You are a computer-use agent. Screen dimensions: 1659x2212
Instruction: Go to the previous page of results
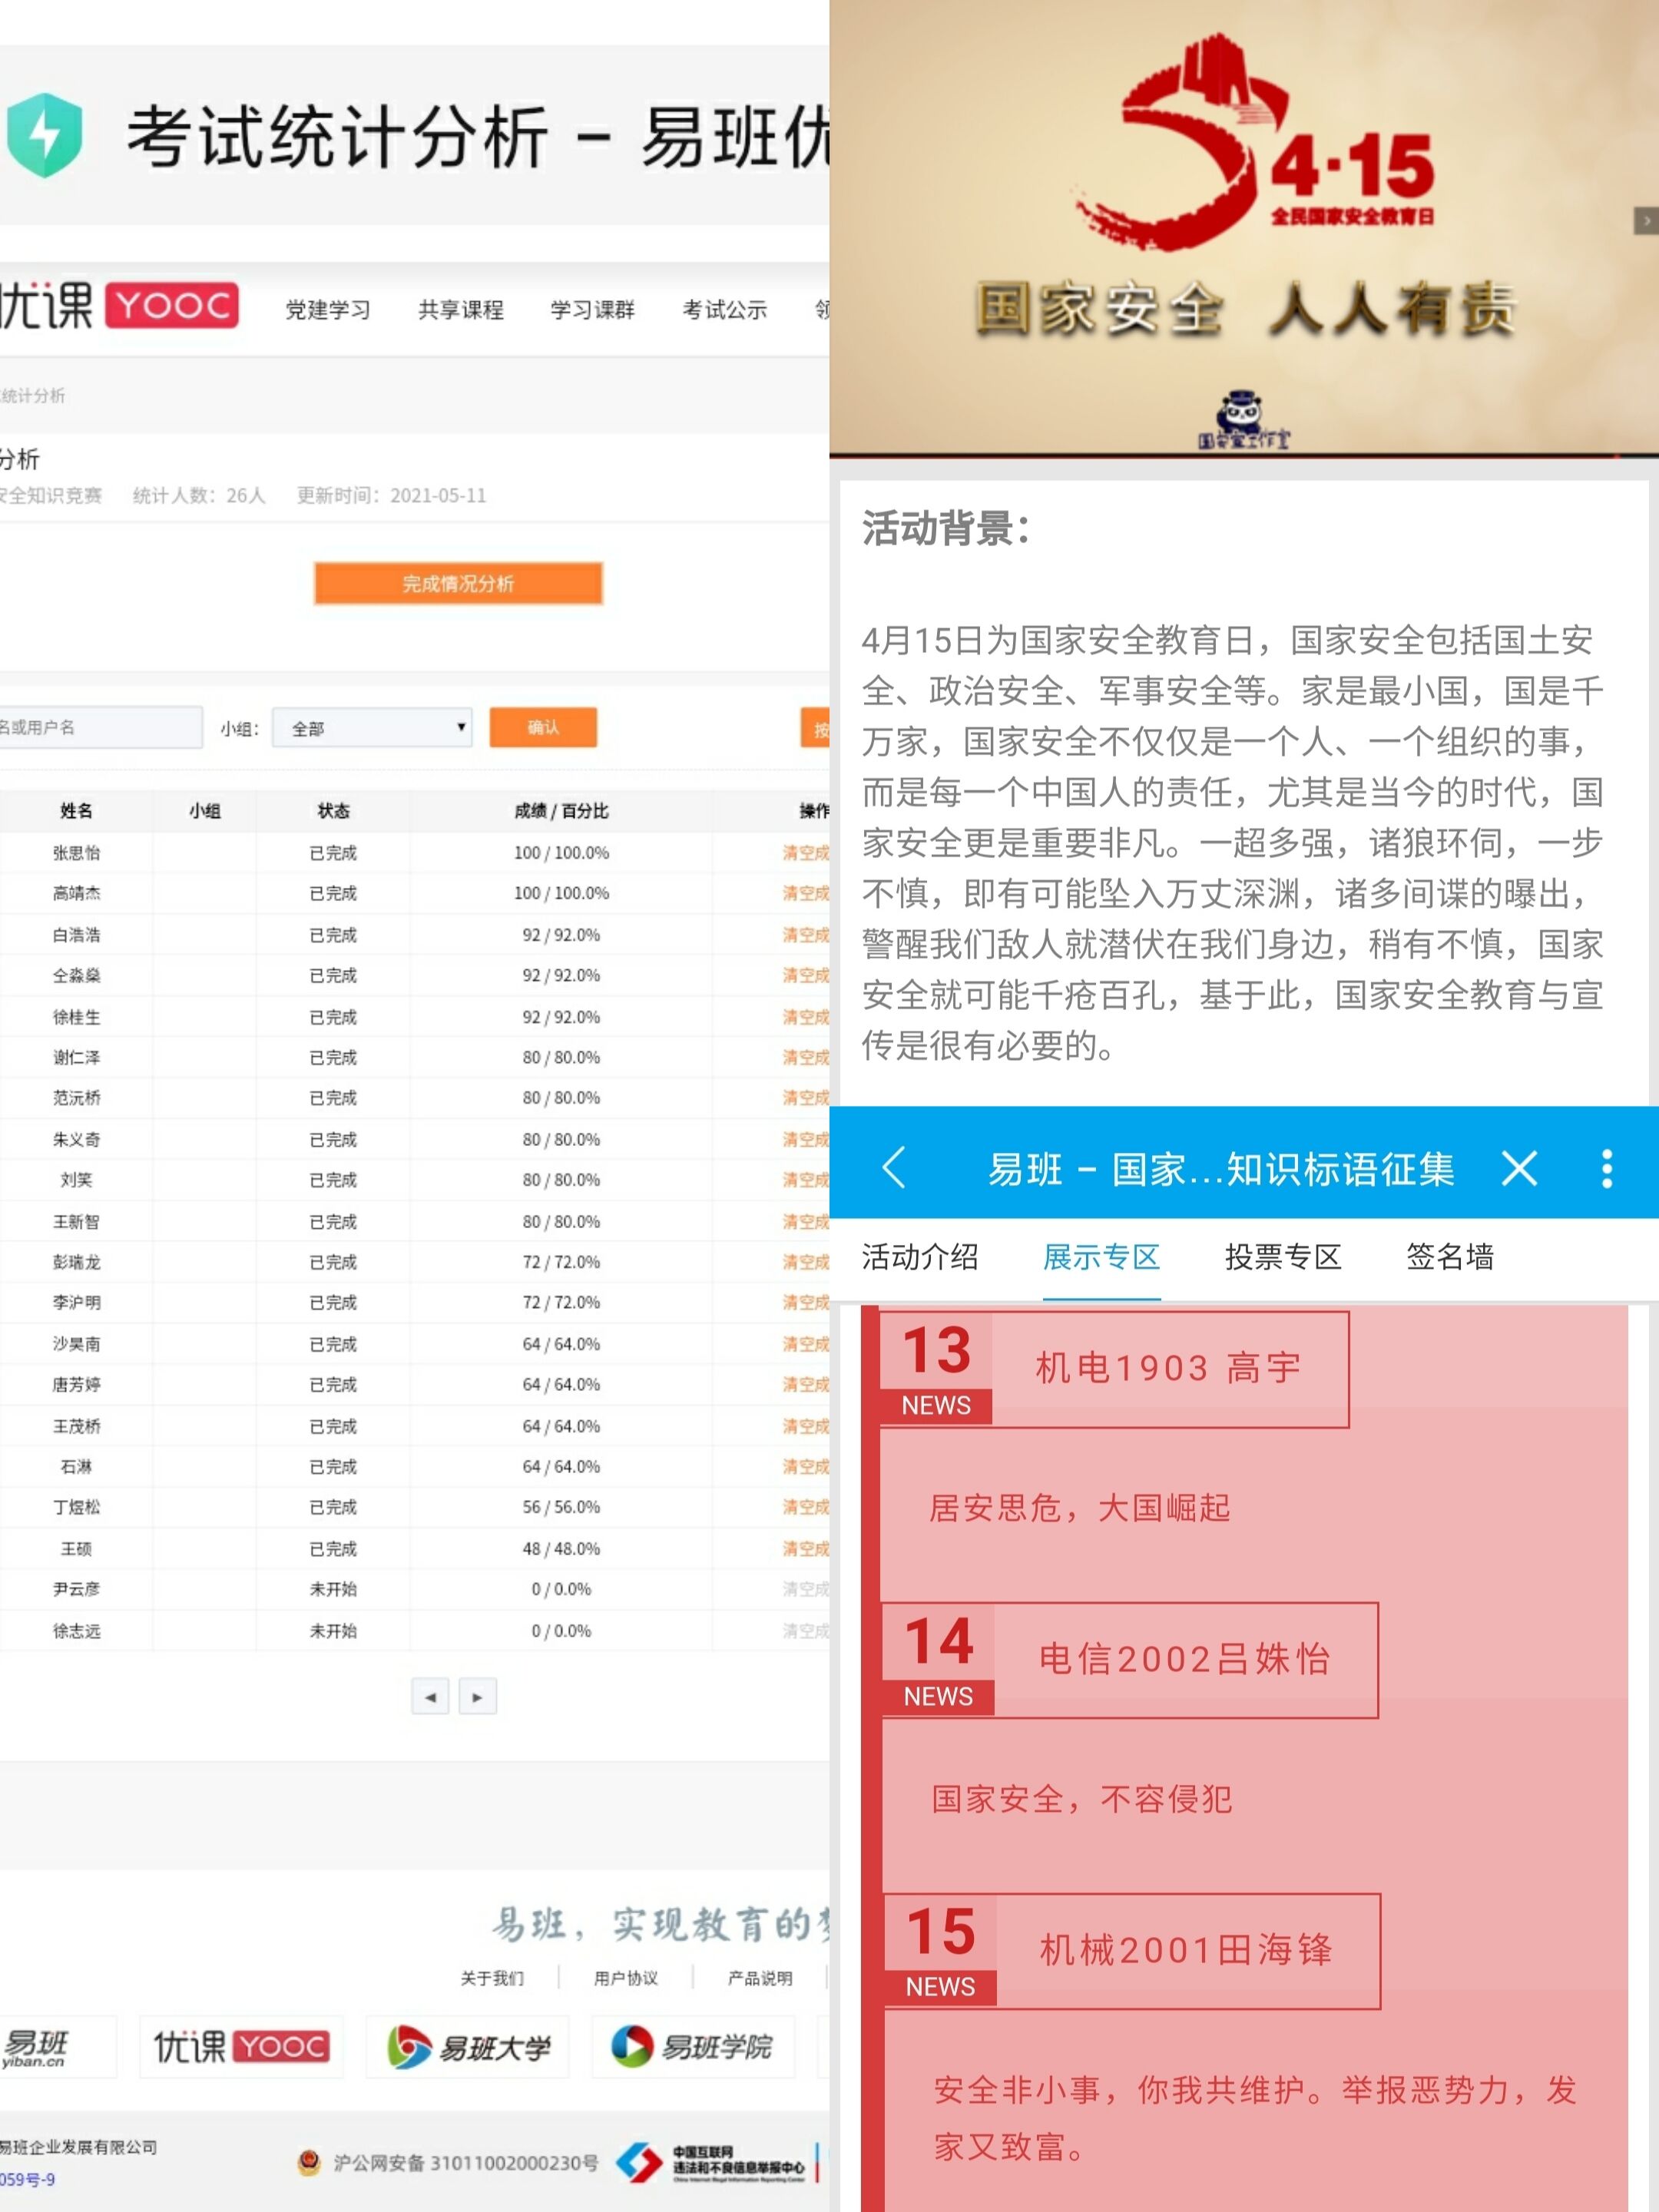click(x=430, y=1696)
